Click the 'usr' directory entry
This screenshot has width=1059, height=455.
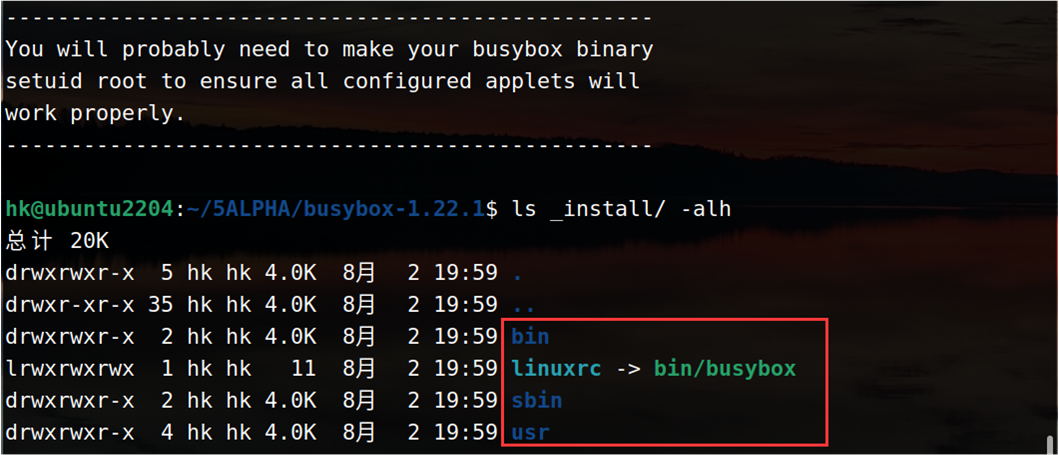pos(530,432)
